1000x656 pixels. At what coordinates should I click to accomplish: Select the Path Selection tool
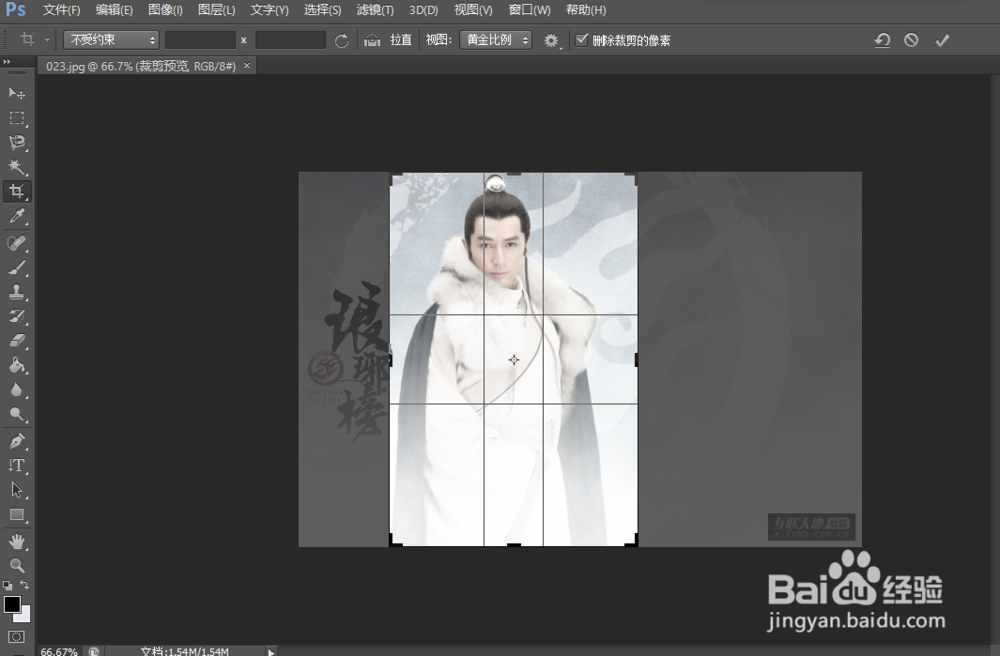click(x=17, y=490)
